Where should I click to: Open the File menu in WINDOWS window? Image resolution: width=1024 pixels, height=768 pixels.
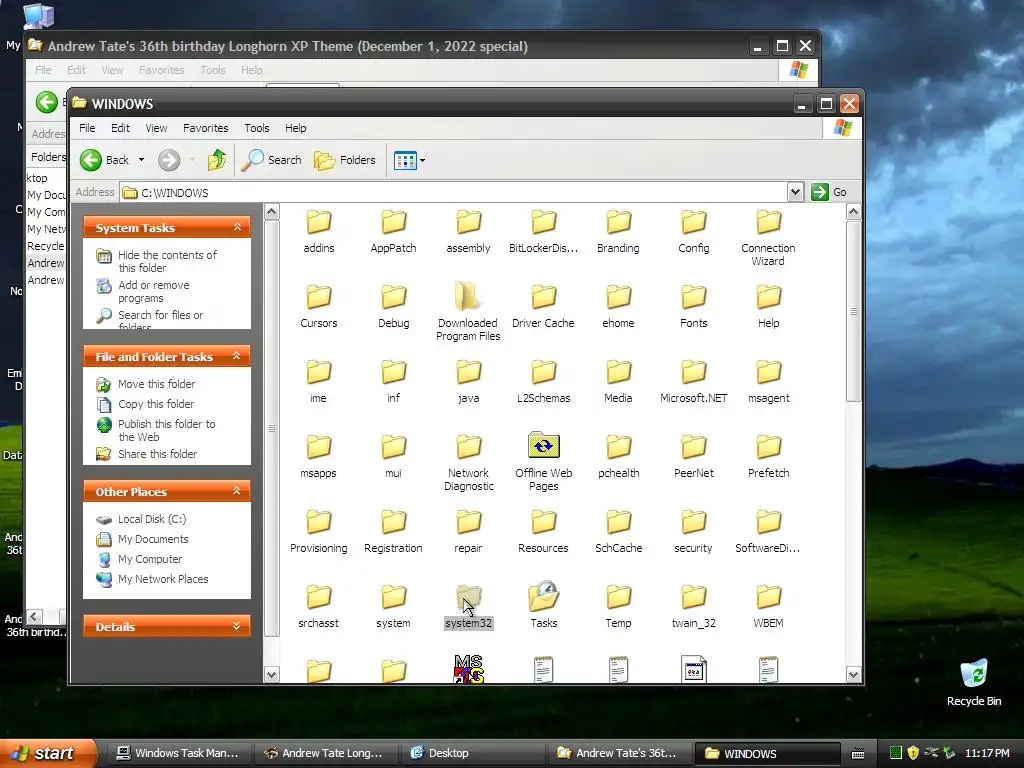(87, 128)
